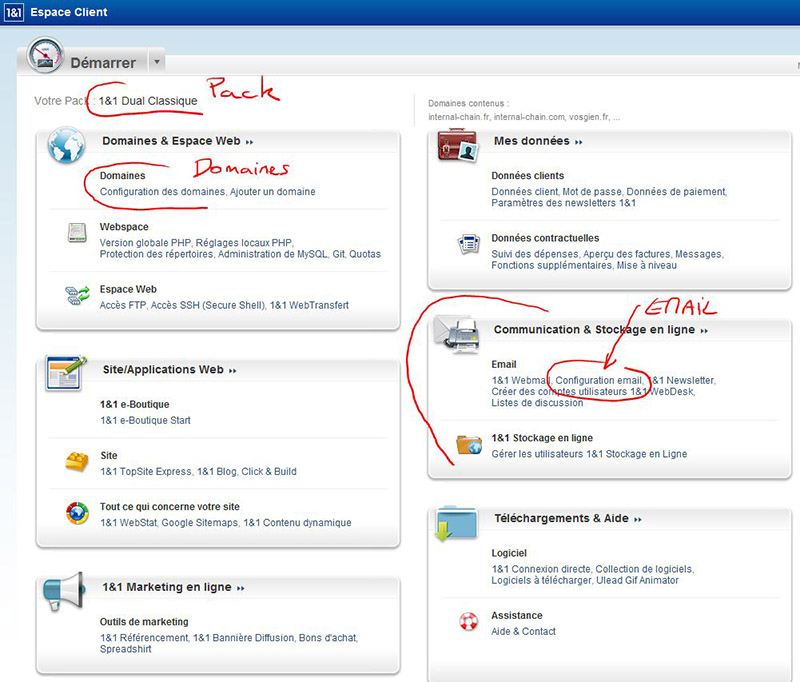Image resolution: width=800 pixels, height=682 pixels.
Task: Expand 1&1 Marketing en ligne section heading
Action: point(173,587)
